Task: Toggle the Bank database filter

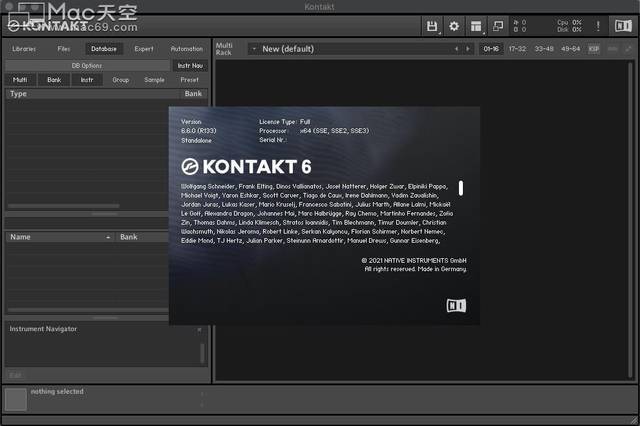Action: (54, 80)
